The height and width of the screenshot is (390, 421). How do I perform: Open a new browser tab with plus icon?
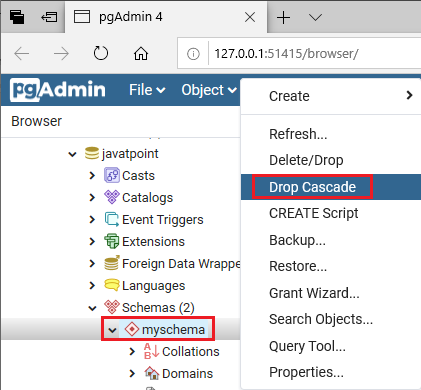(x=284, y=17)
